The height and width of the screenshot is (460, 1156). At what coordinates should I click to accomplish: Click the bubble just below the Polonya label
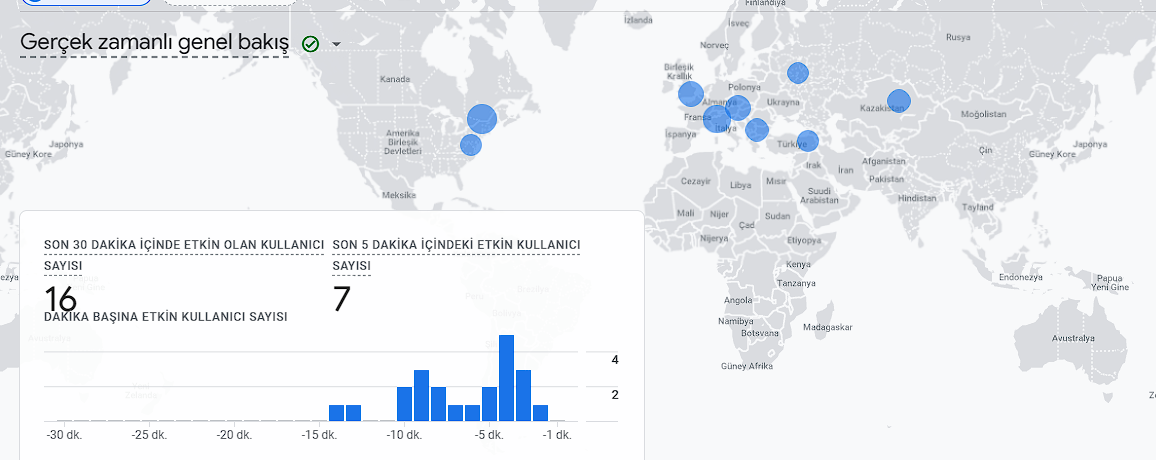(x=738, y=108)
